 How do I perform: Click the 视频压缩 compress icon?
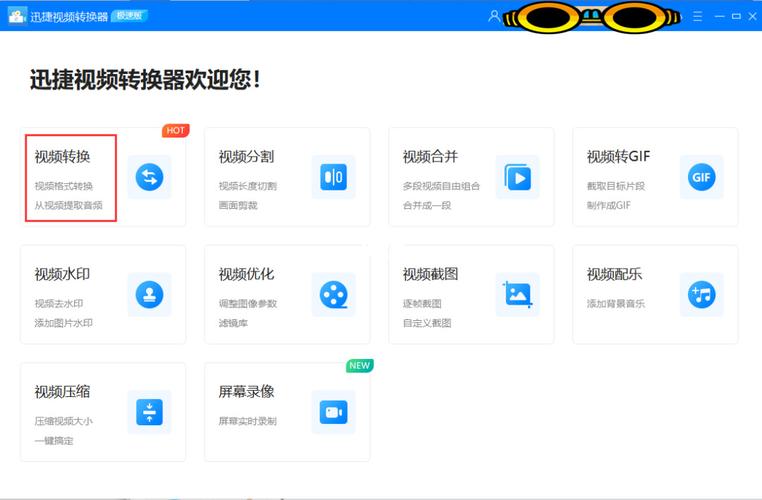150,412
